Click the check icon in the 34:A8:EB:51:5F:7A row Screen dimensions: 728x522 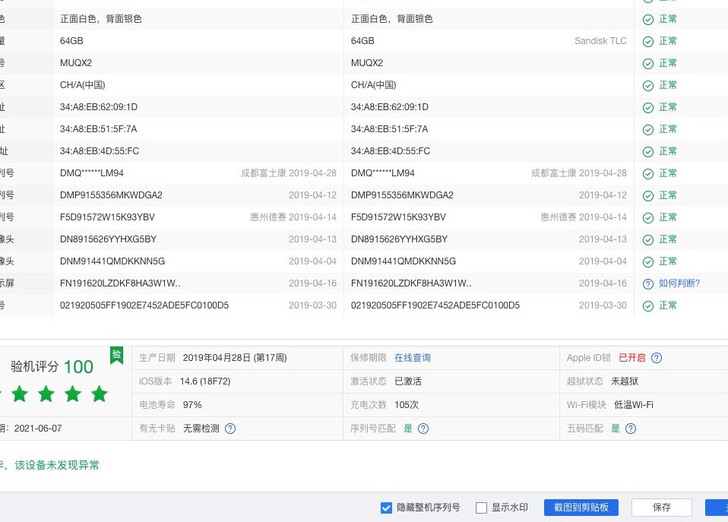click(x=648, y=130)
